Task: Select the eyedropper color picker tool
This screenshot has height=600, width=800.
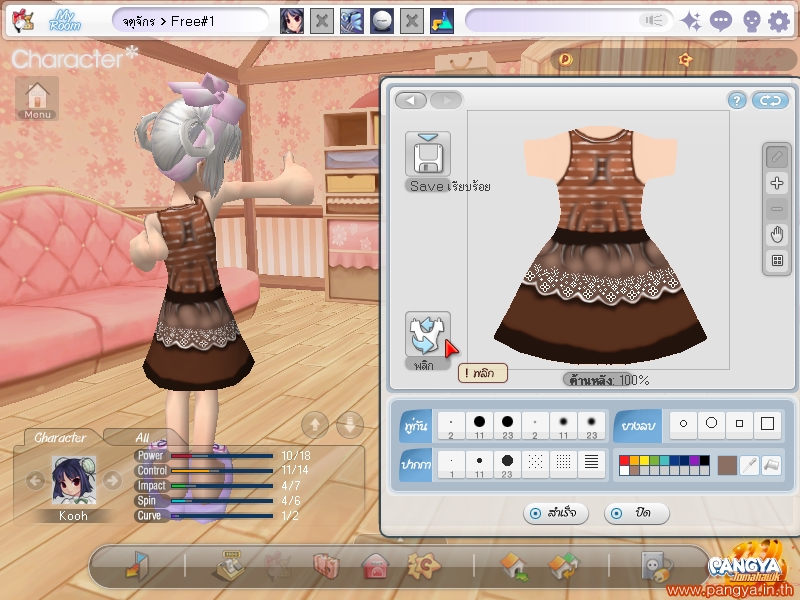Action: click(749, 465)
